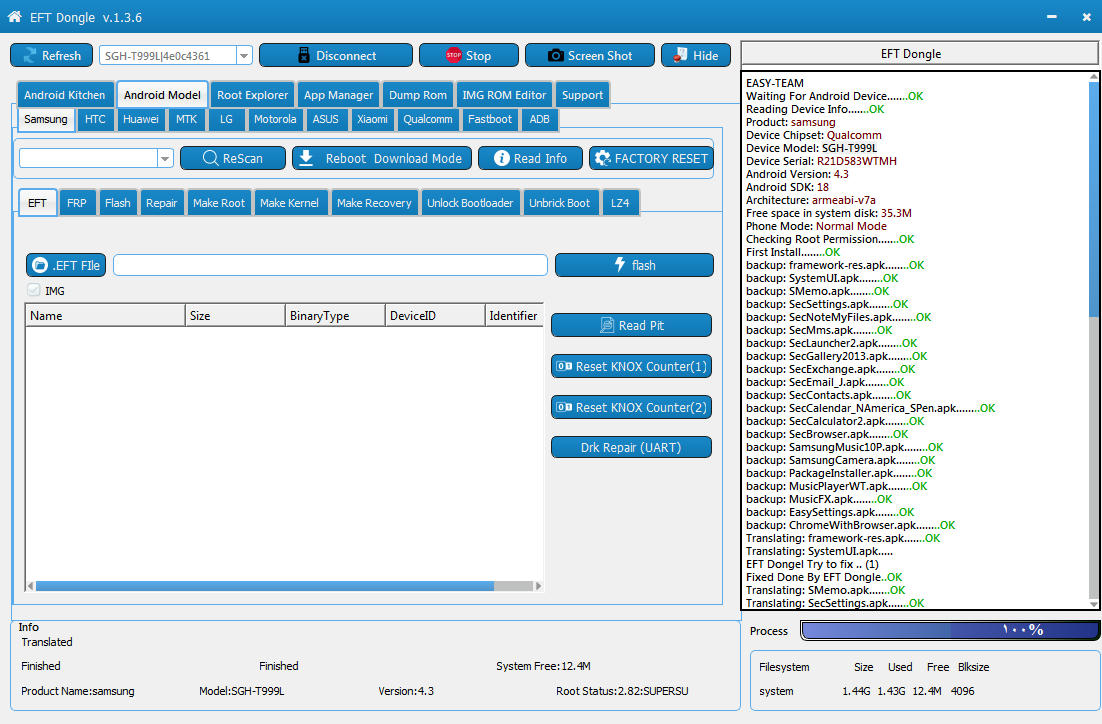
Task: Select the Repair sub-tab
Action: coord(161,202)
